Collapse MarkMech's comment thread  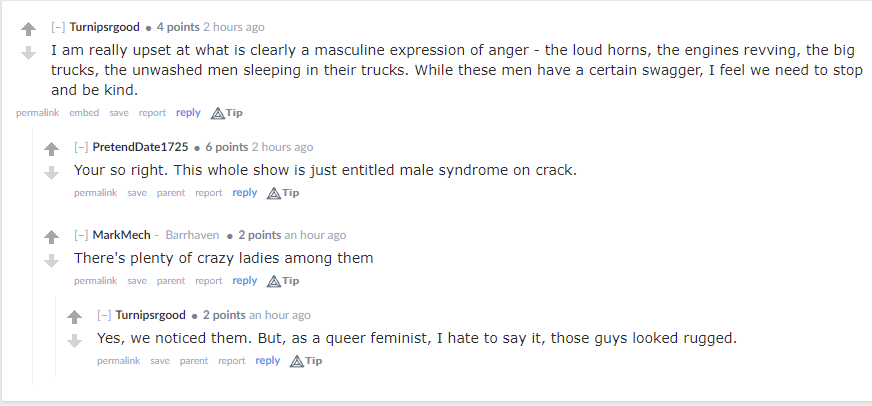[x=81, y=235]
